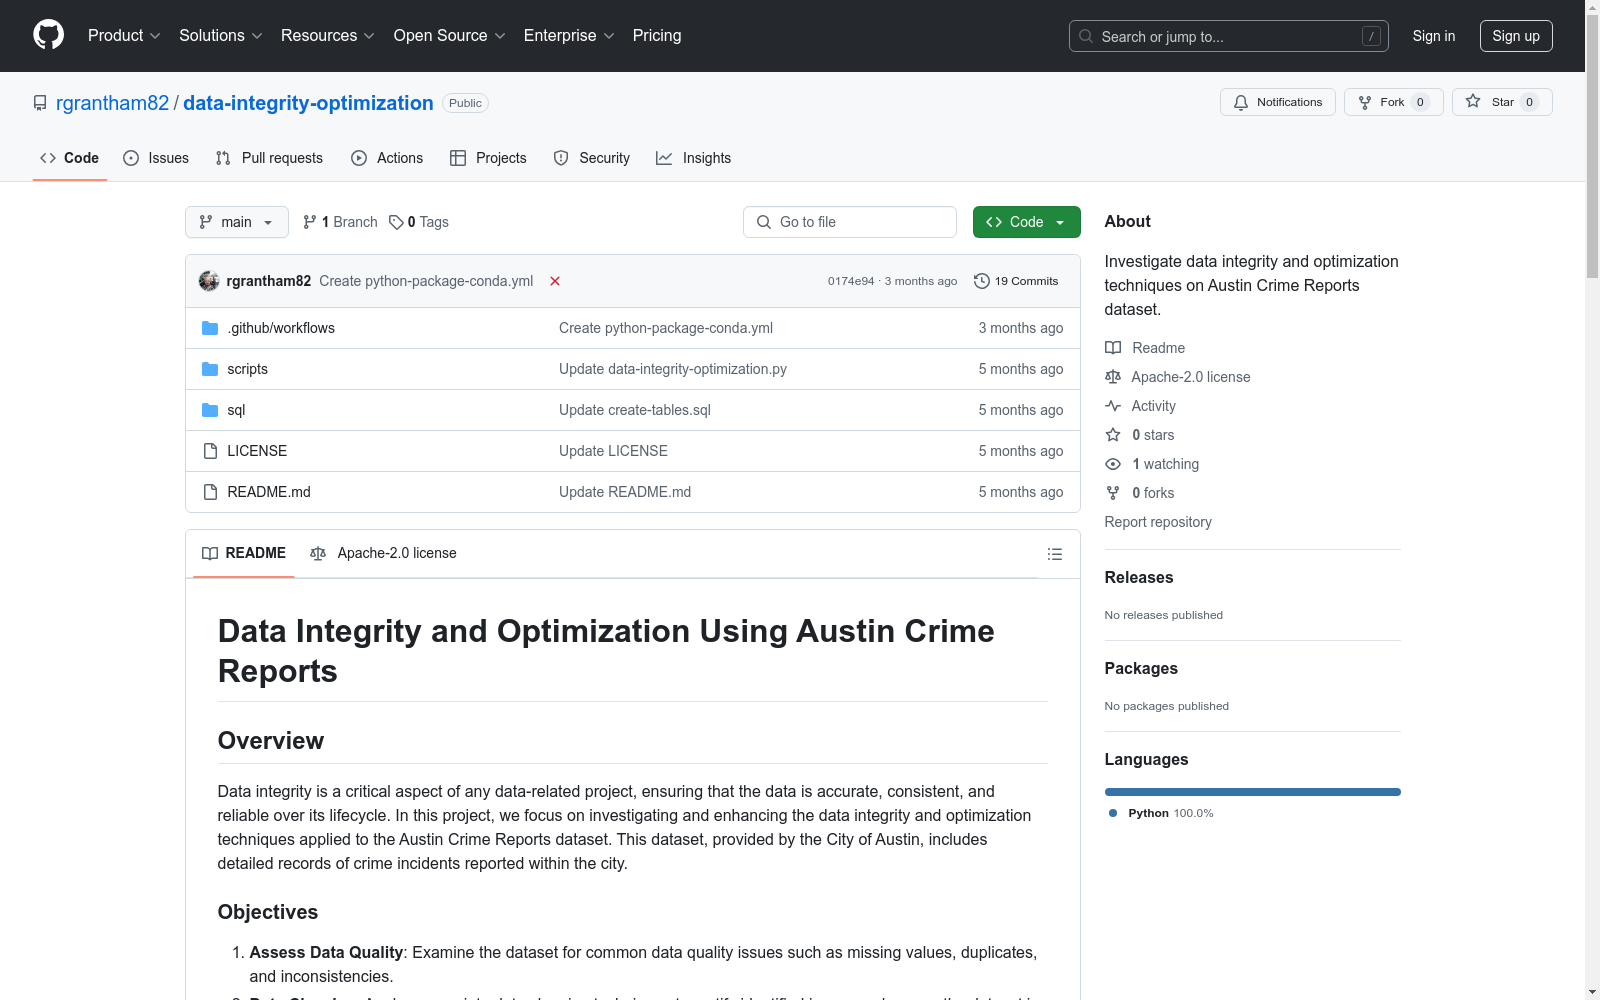Click the Releases heading link

click(x=1139, y=577)
